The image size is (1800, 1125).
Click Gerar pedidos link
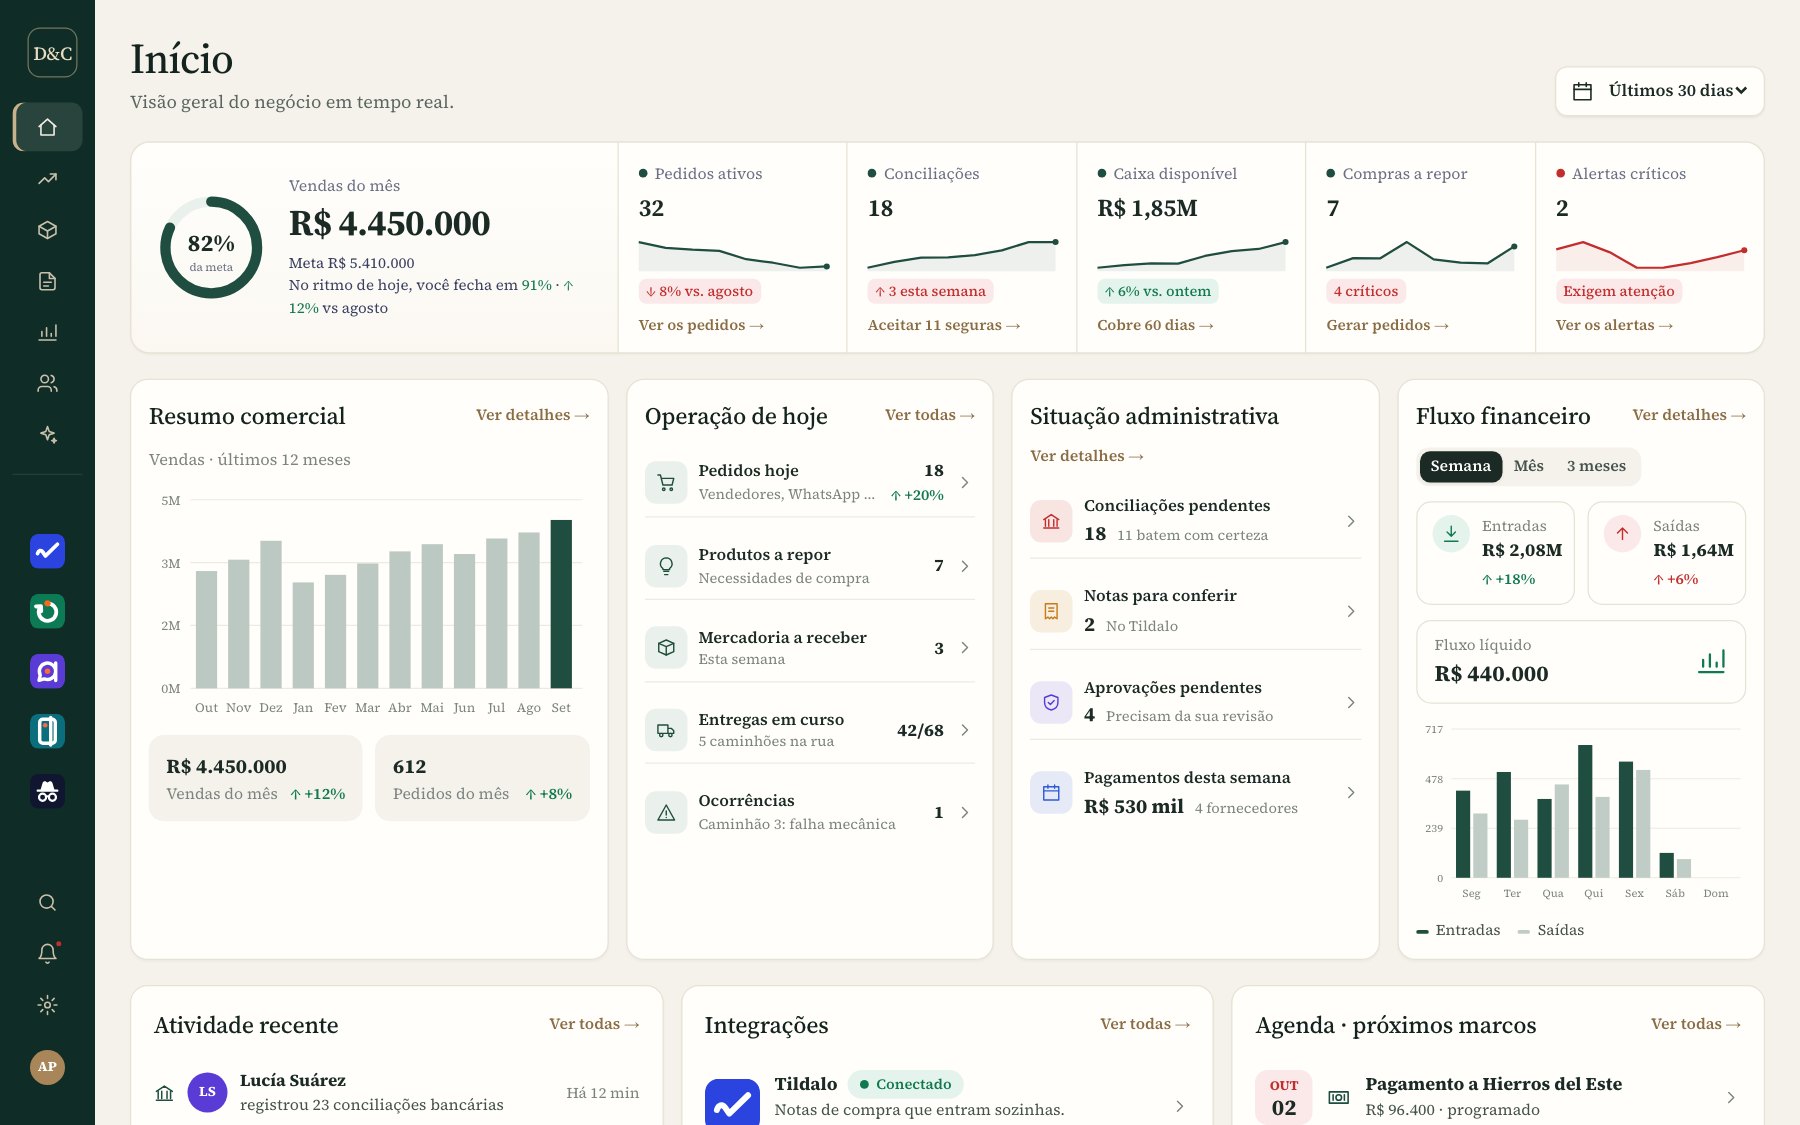coord(1387,325)
